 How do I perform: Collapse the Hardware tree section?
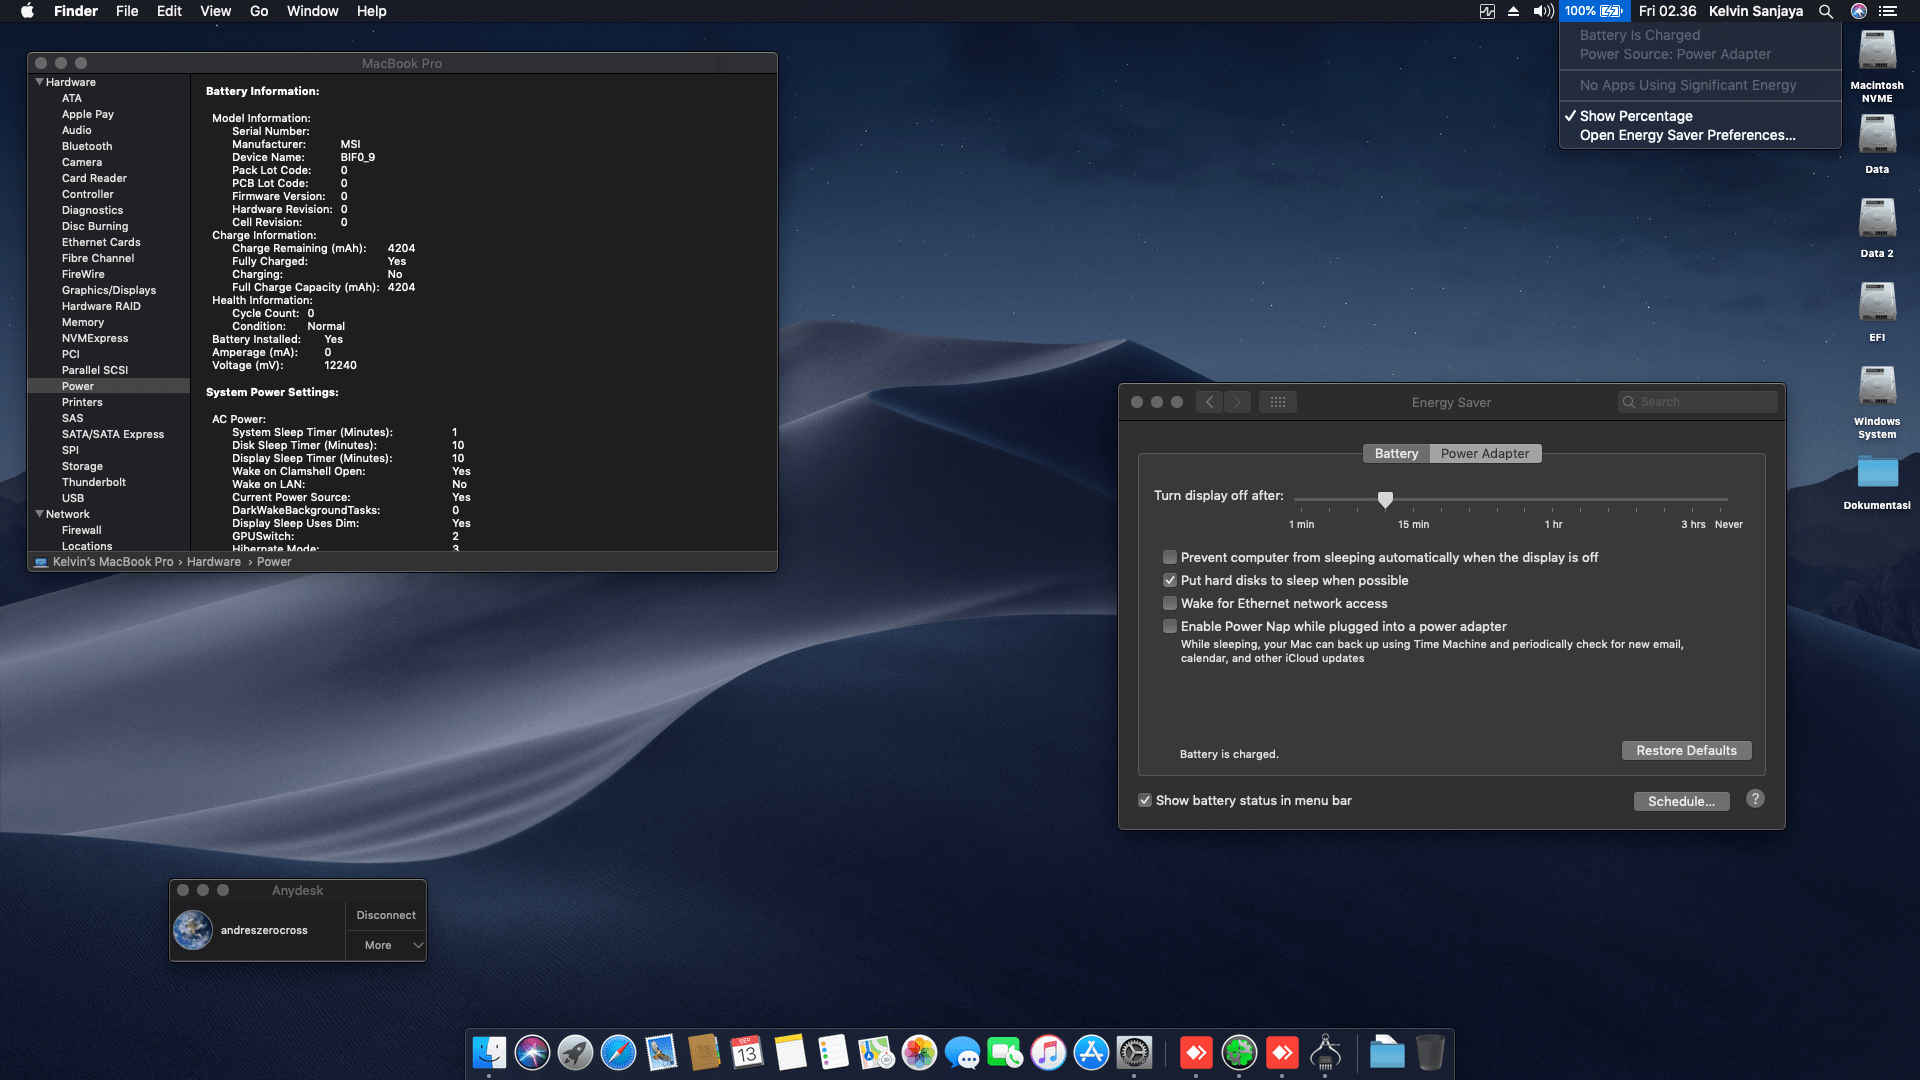(39, 82)
